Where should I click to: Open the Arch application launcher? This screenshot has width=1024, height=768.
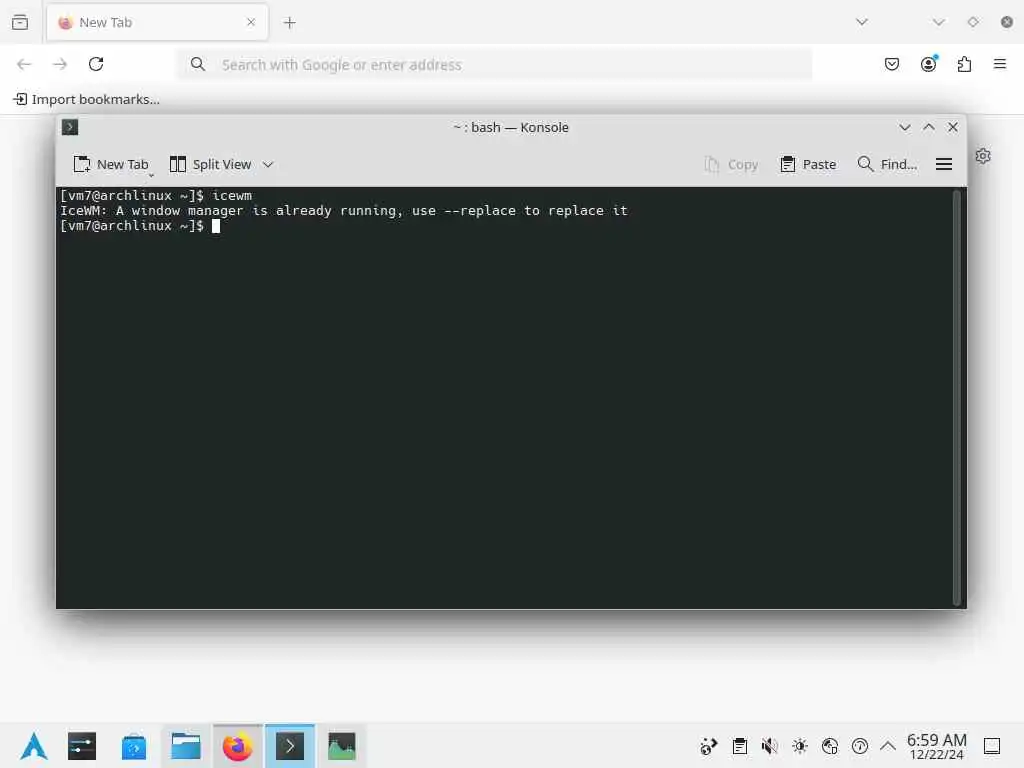pyautogui.click(x=34, y=746)
